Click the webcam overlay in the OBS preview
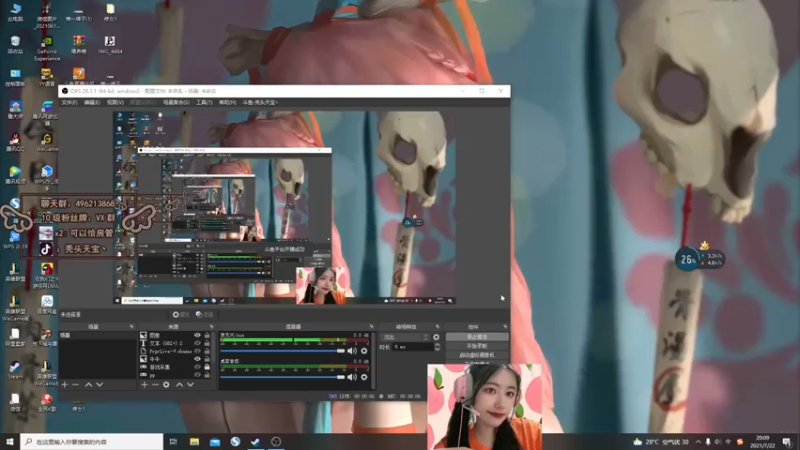The width and height of the screenshot is (800, 450). [320, 286]
